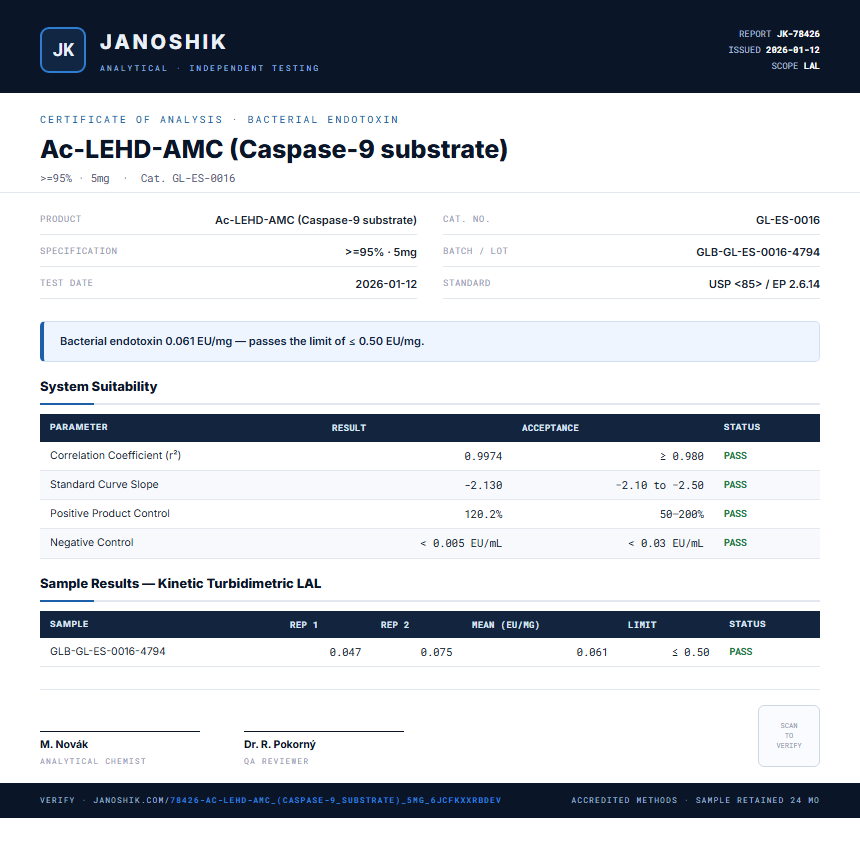The width and height of the screenshot is (860, 846).
Task: Click Sample Results — Kinetic Turbidimetric LAL heading
Action: [180, 583]
